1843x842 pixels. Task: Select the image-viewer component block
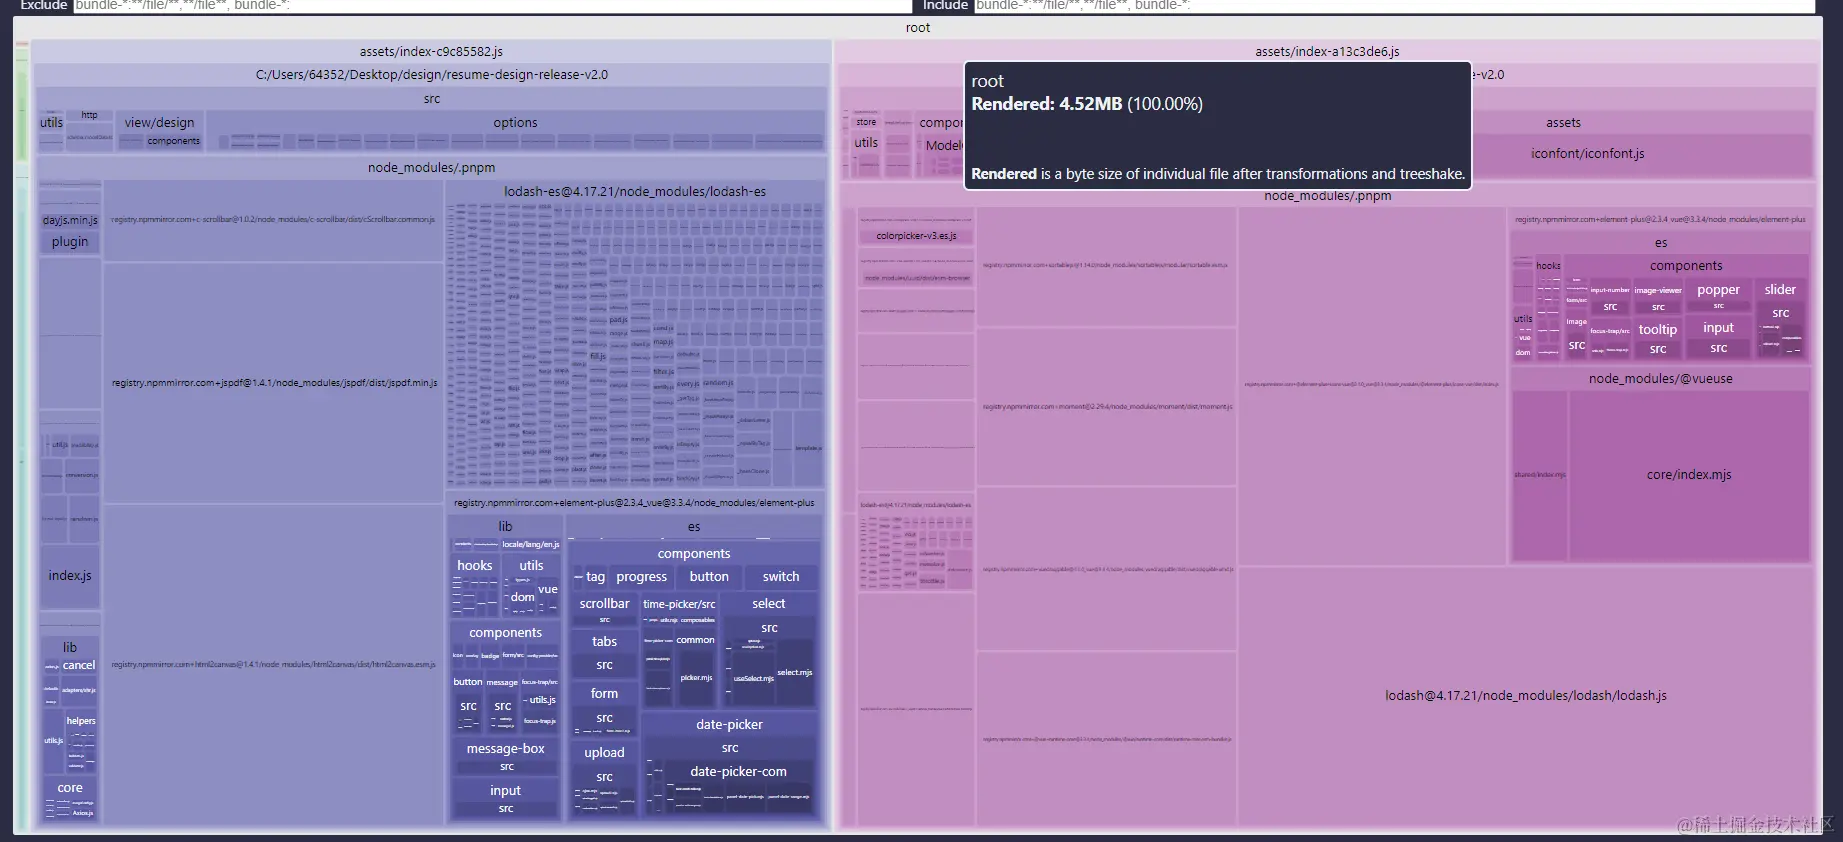[x=1658, y=291]
